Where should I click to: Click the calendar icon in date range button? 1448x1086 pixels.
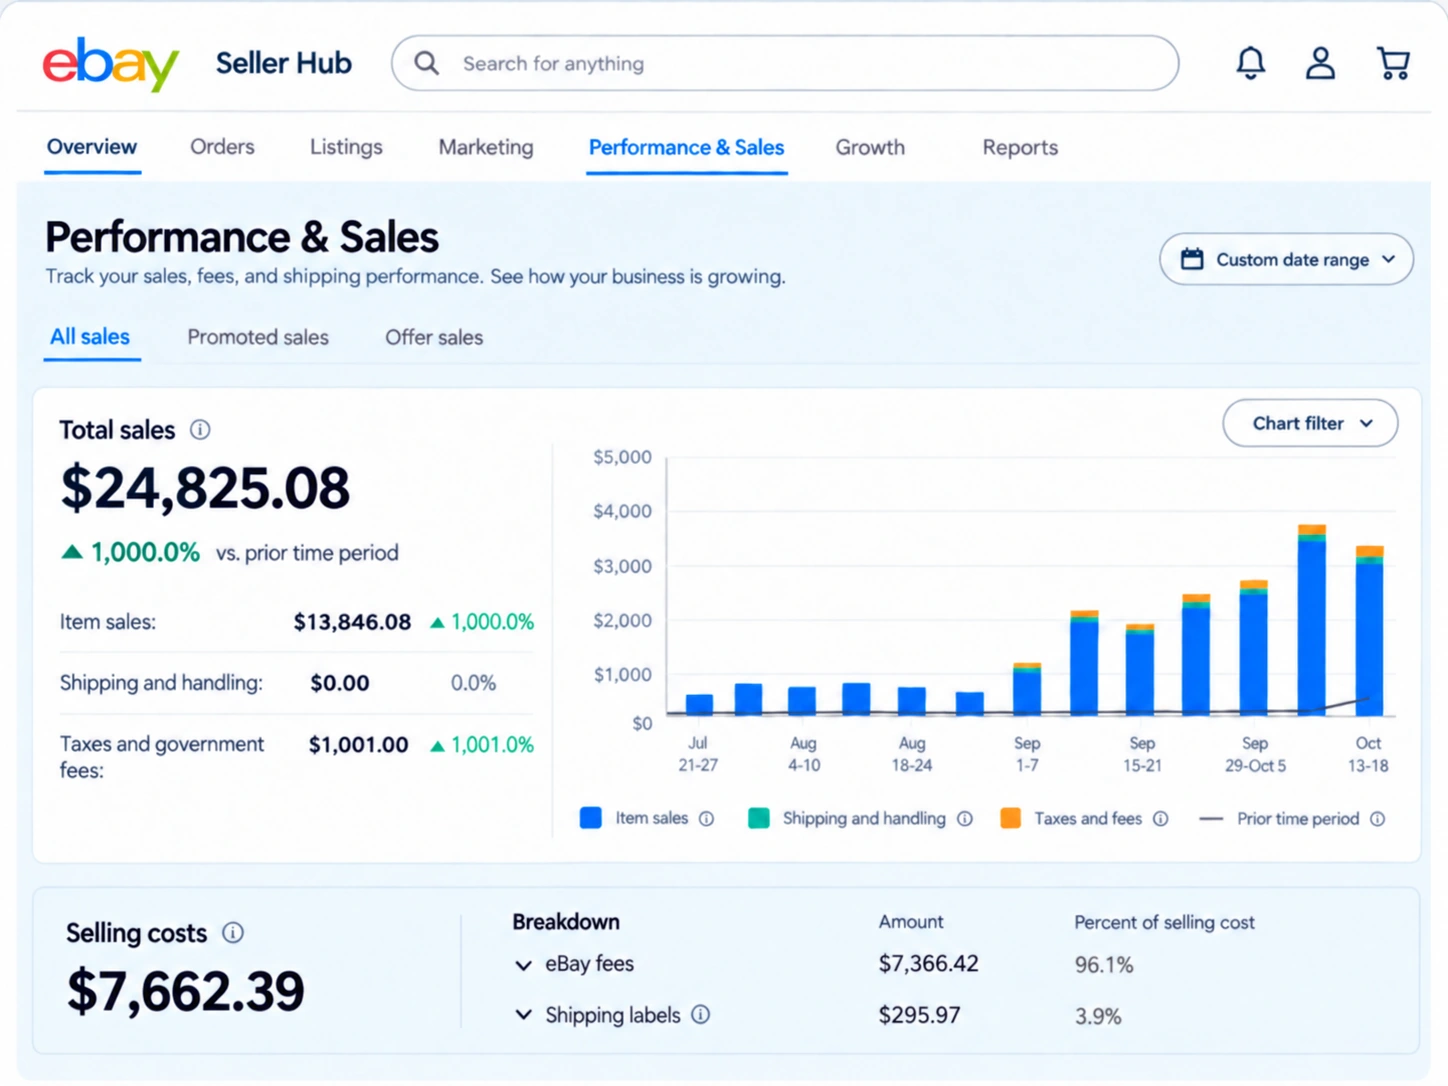1192,259
